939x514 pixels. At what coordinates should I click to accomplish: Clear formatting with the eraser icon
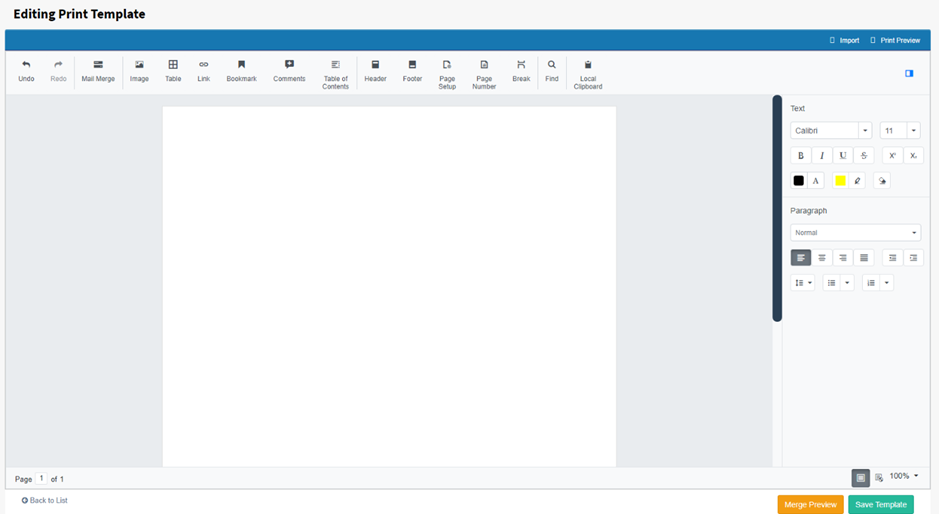click(x=882, y=180)
